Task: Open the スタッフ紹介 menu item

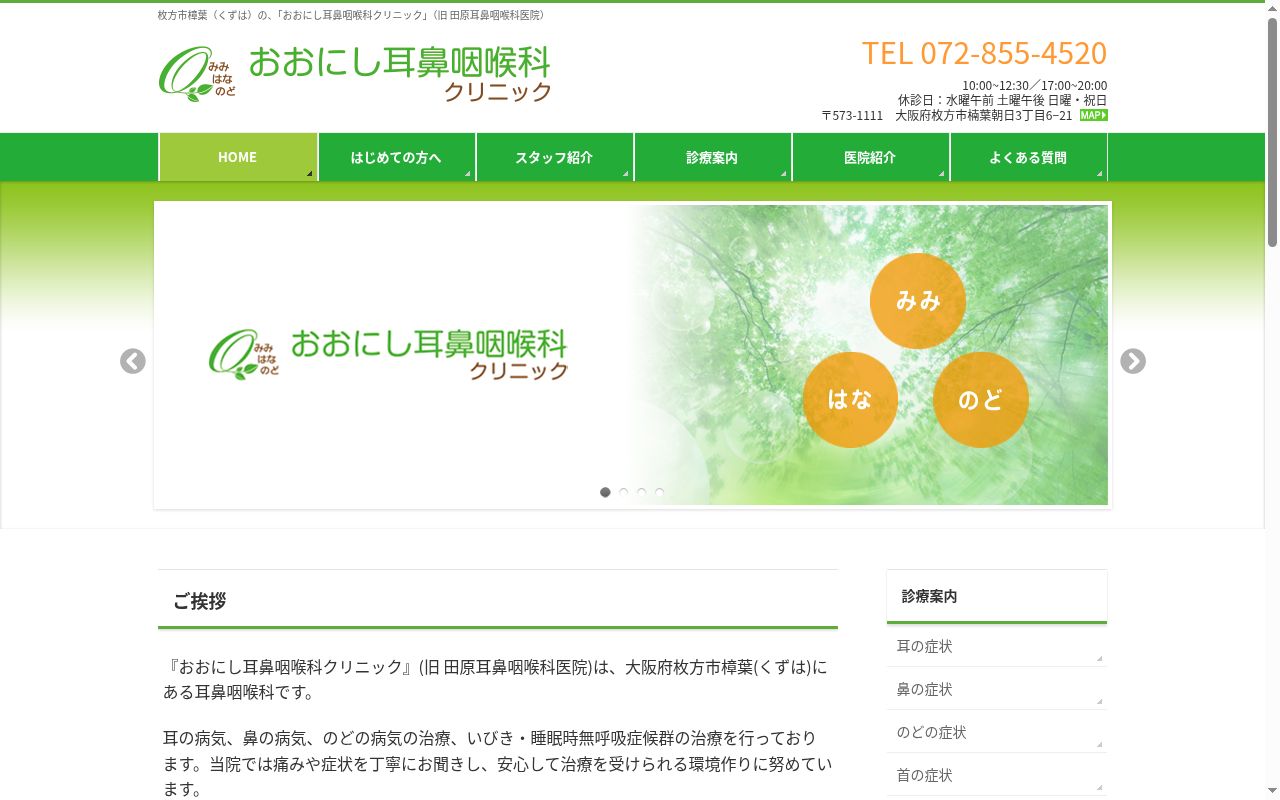Action: coord(554,157)
